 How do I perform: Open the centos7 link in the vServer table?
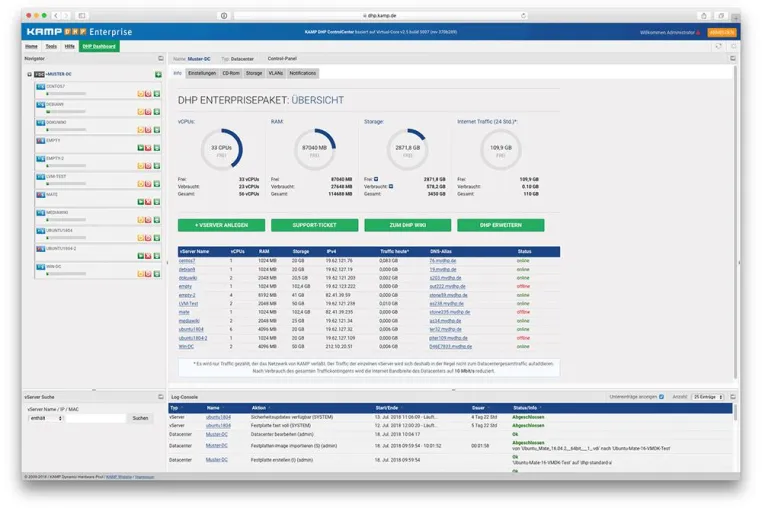tap(187, 261)
